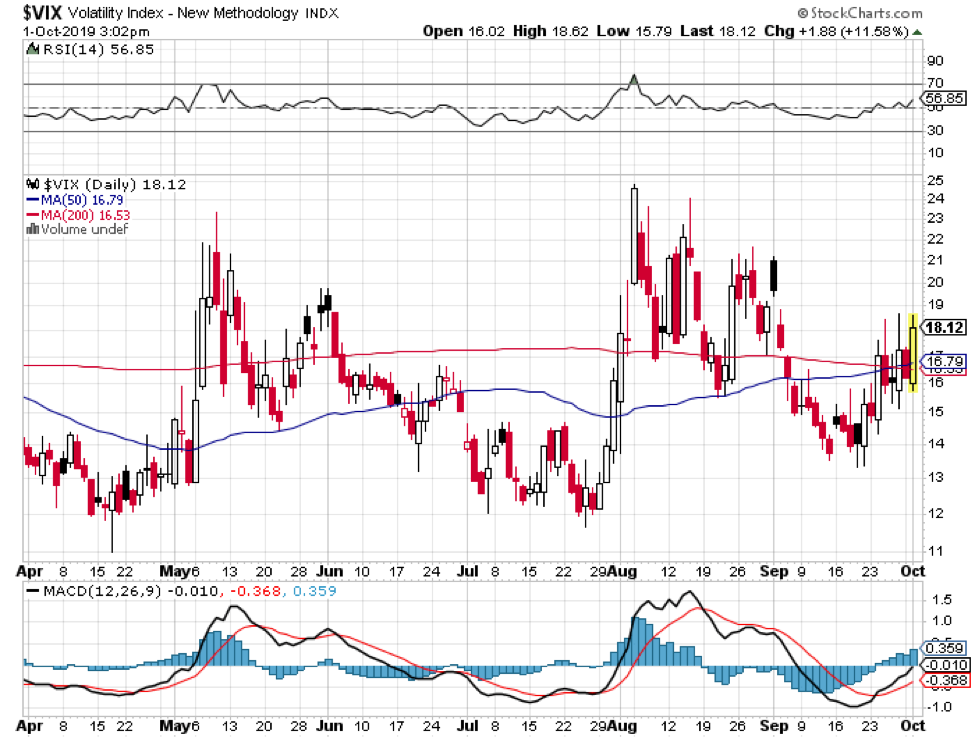Click the 11 price axis label
This screenshot has height=737, width=974.
(x=935, y=551)
